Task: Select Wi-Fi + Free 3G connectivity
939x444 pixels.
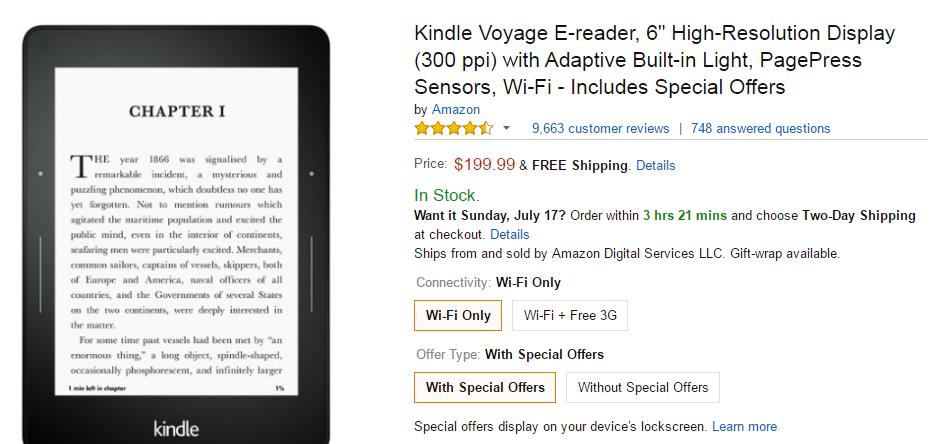Action: [x=570, y=315]
